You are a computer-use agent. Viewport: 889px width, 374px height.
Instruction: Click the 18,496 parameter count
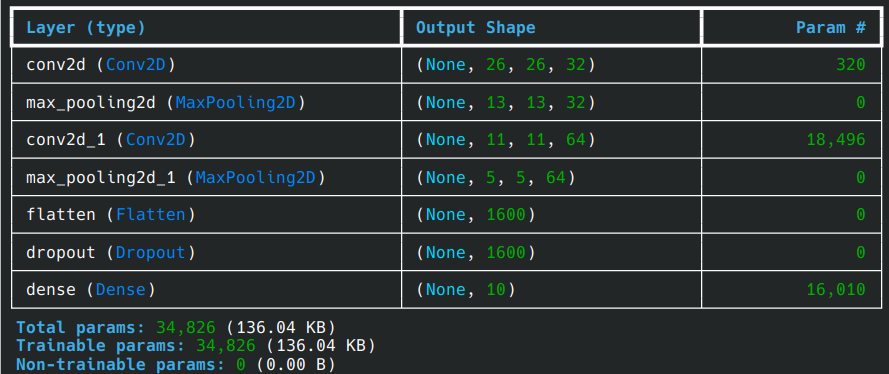pos(836,140)
